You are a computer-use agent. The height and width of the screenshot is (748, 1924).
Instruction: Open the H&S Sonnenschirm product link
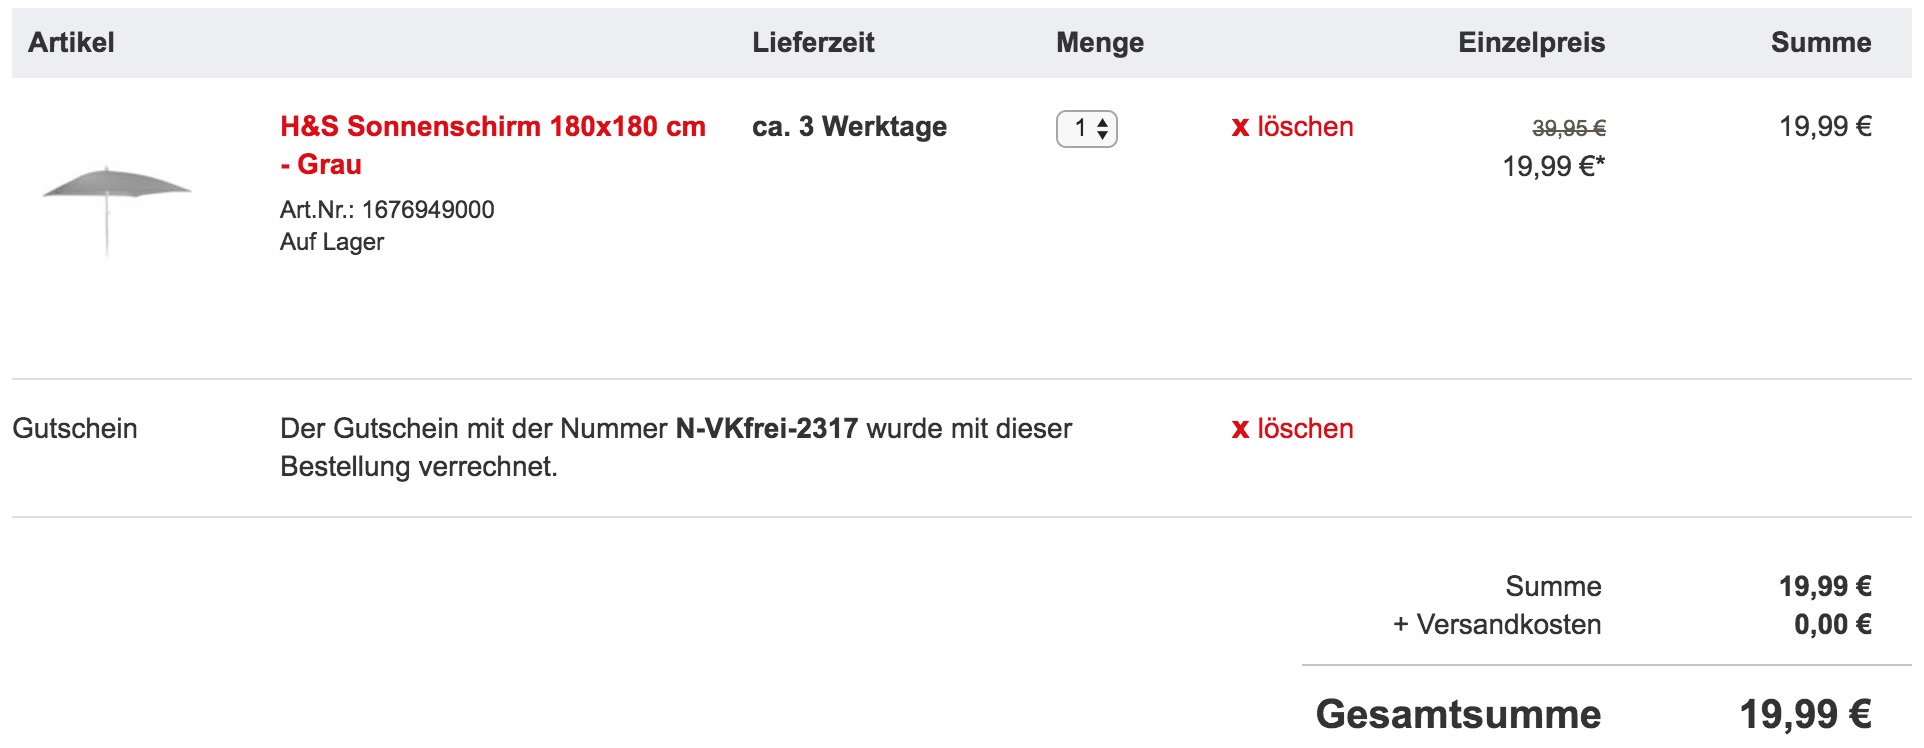coord(492,127)
